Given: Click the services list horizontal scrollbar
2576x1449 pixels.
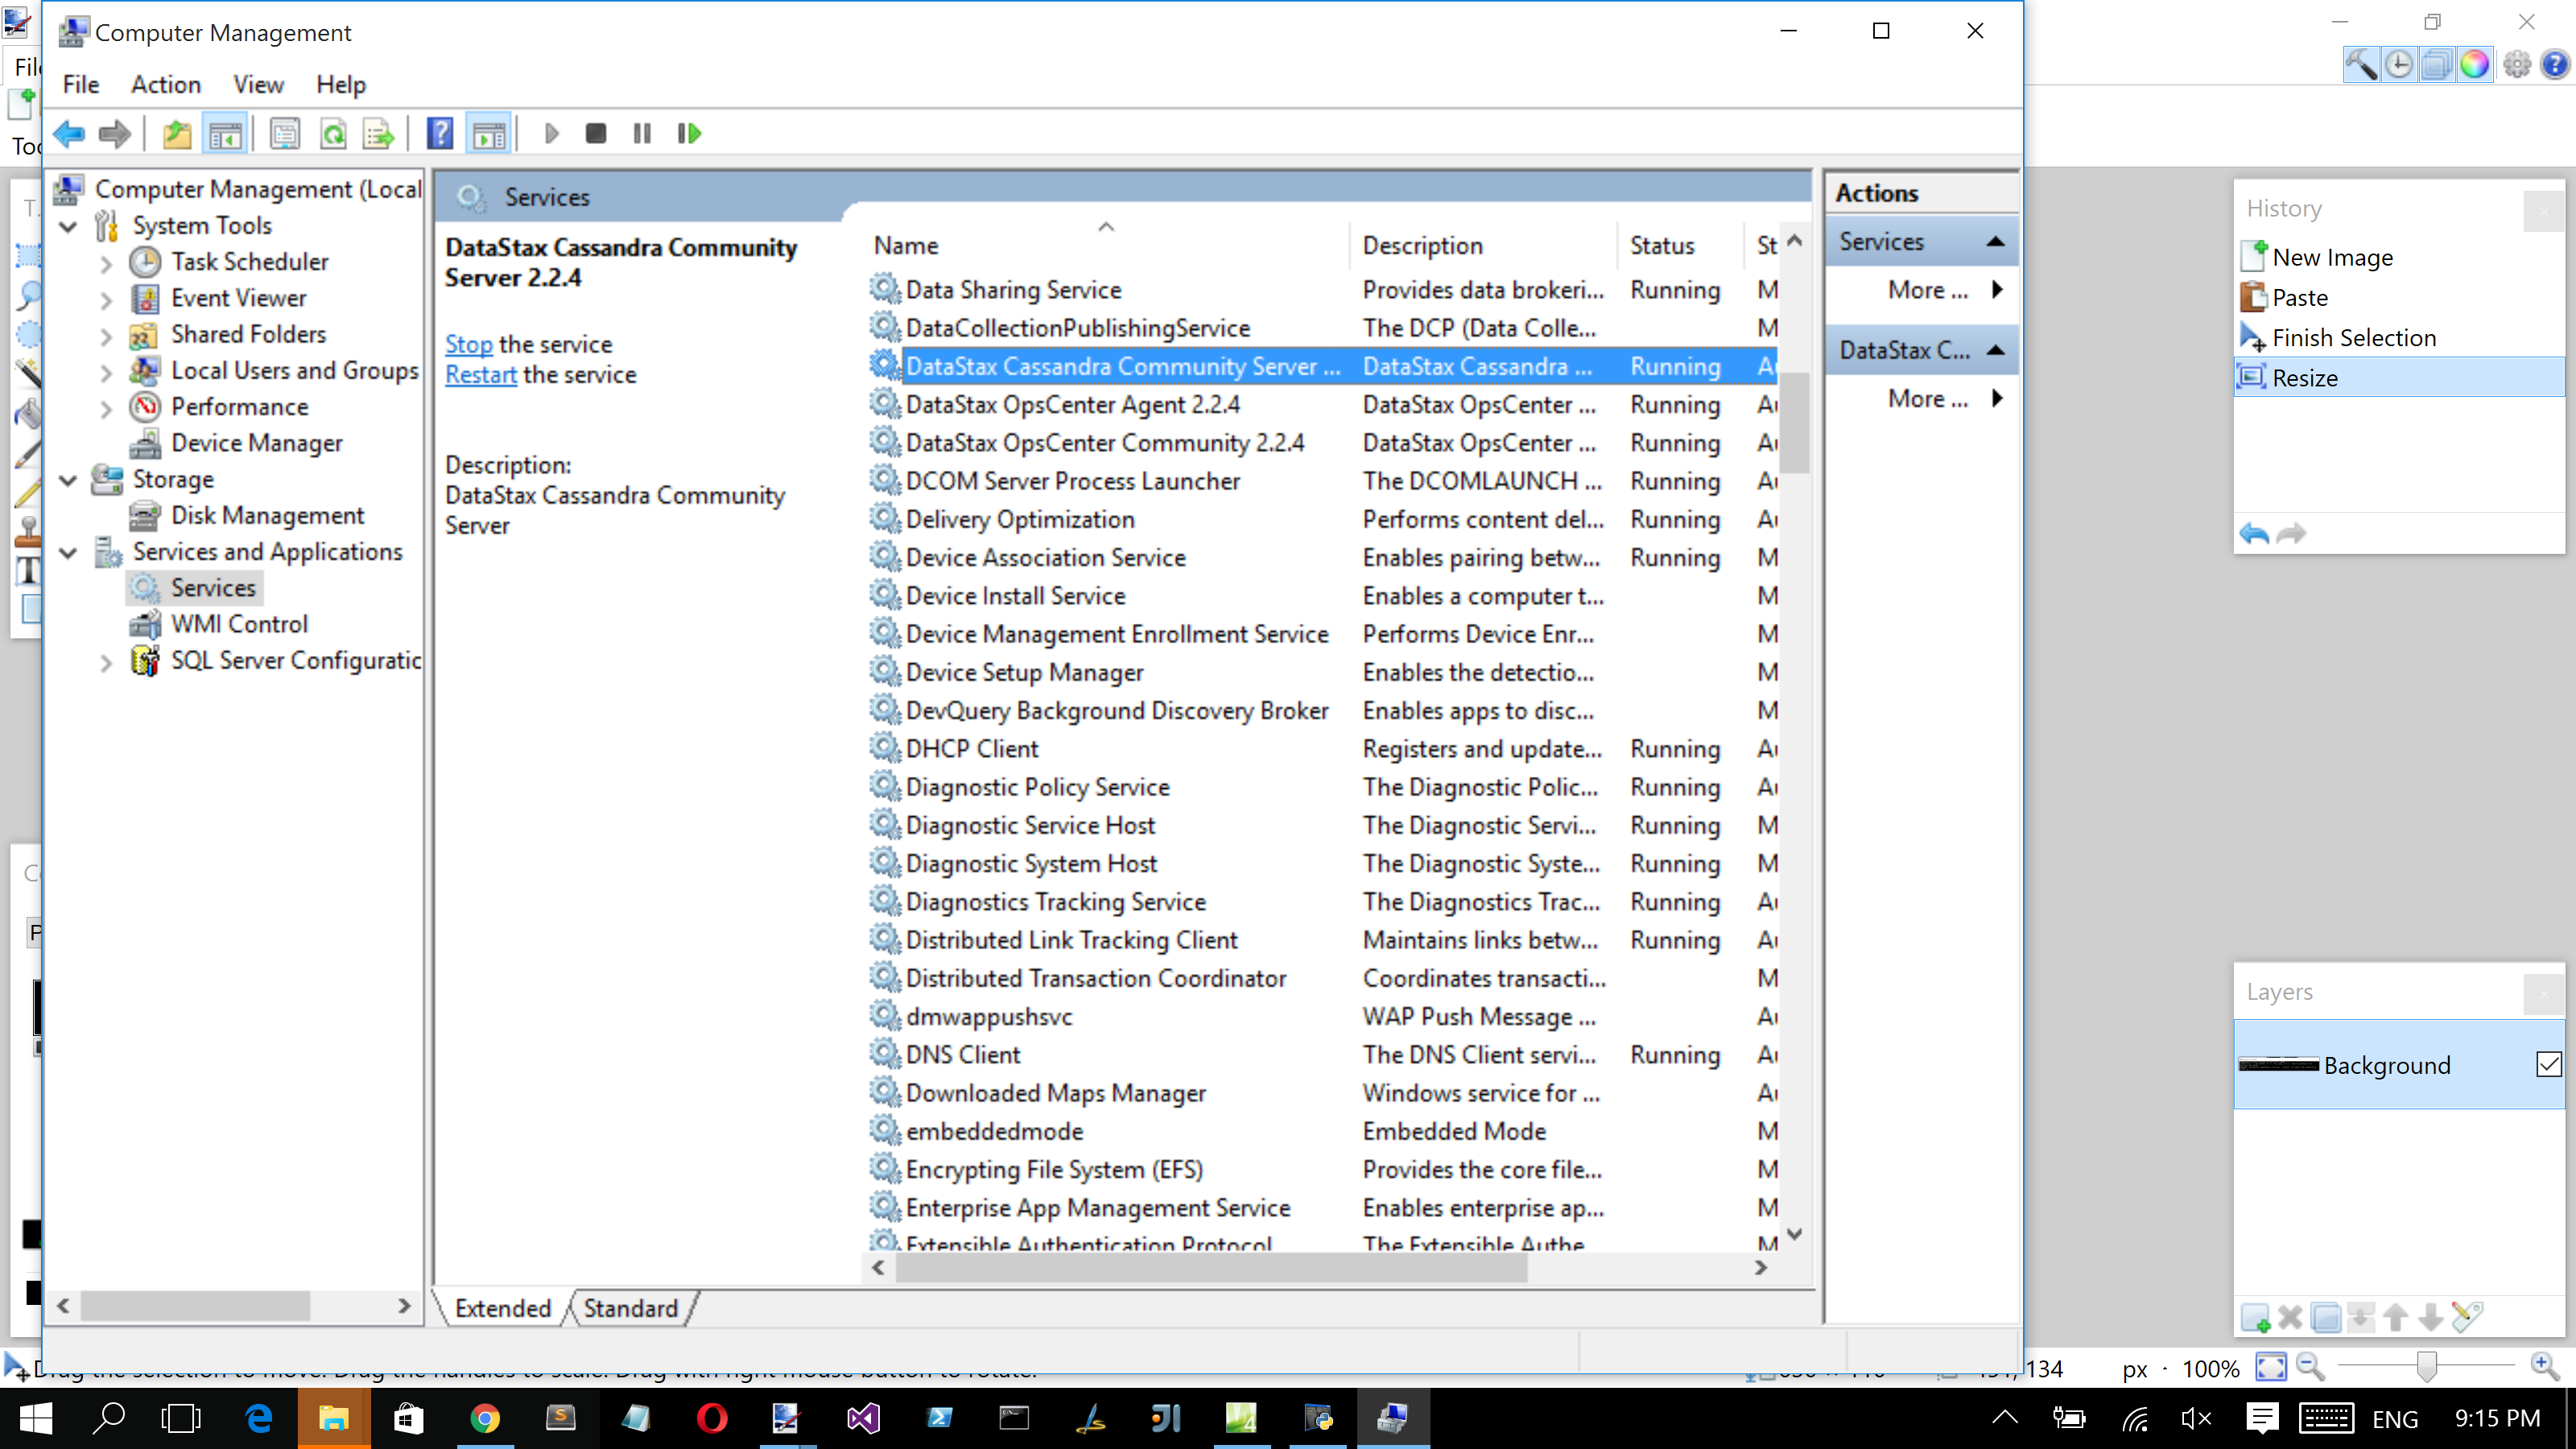Looking at the screenshot, I should (1212, 1268).
